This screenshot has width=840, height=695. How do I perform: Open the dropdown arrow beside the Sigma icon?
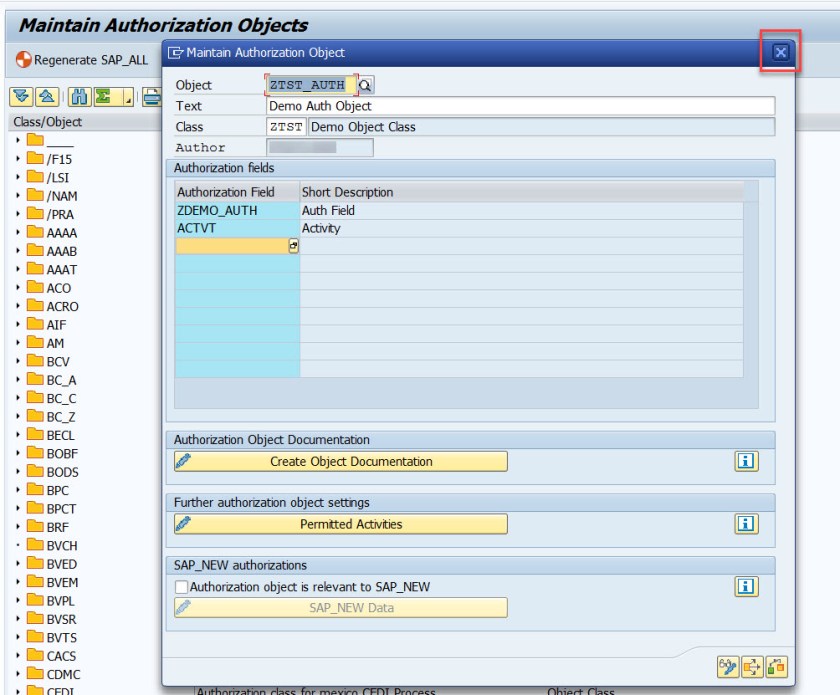(x=128, y=97)
